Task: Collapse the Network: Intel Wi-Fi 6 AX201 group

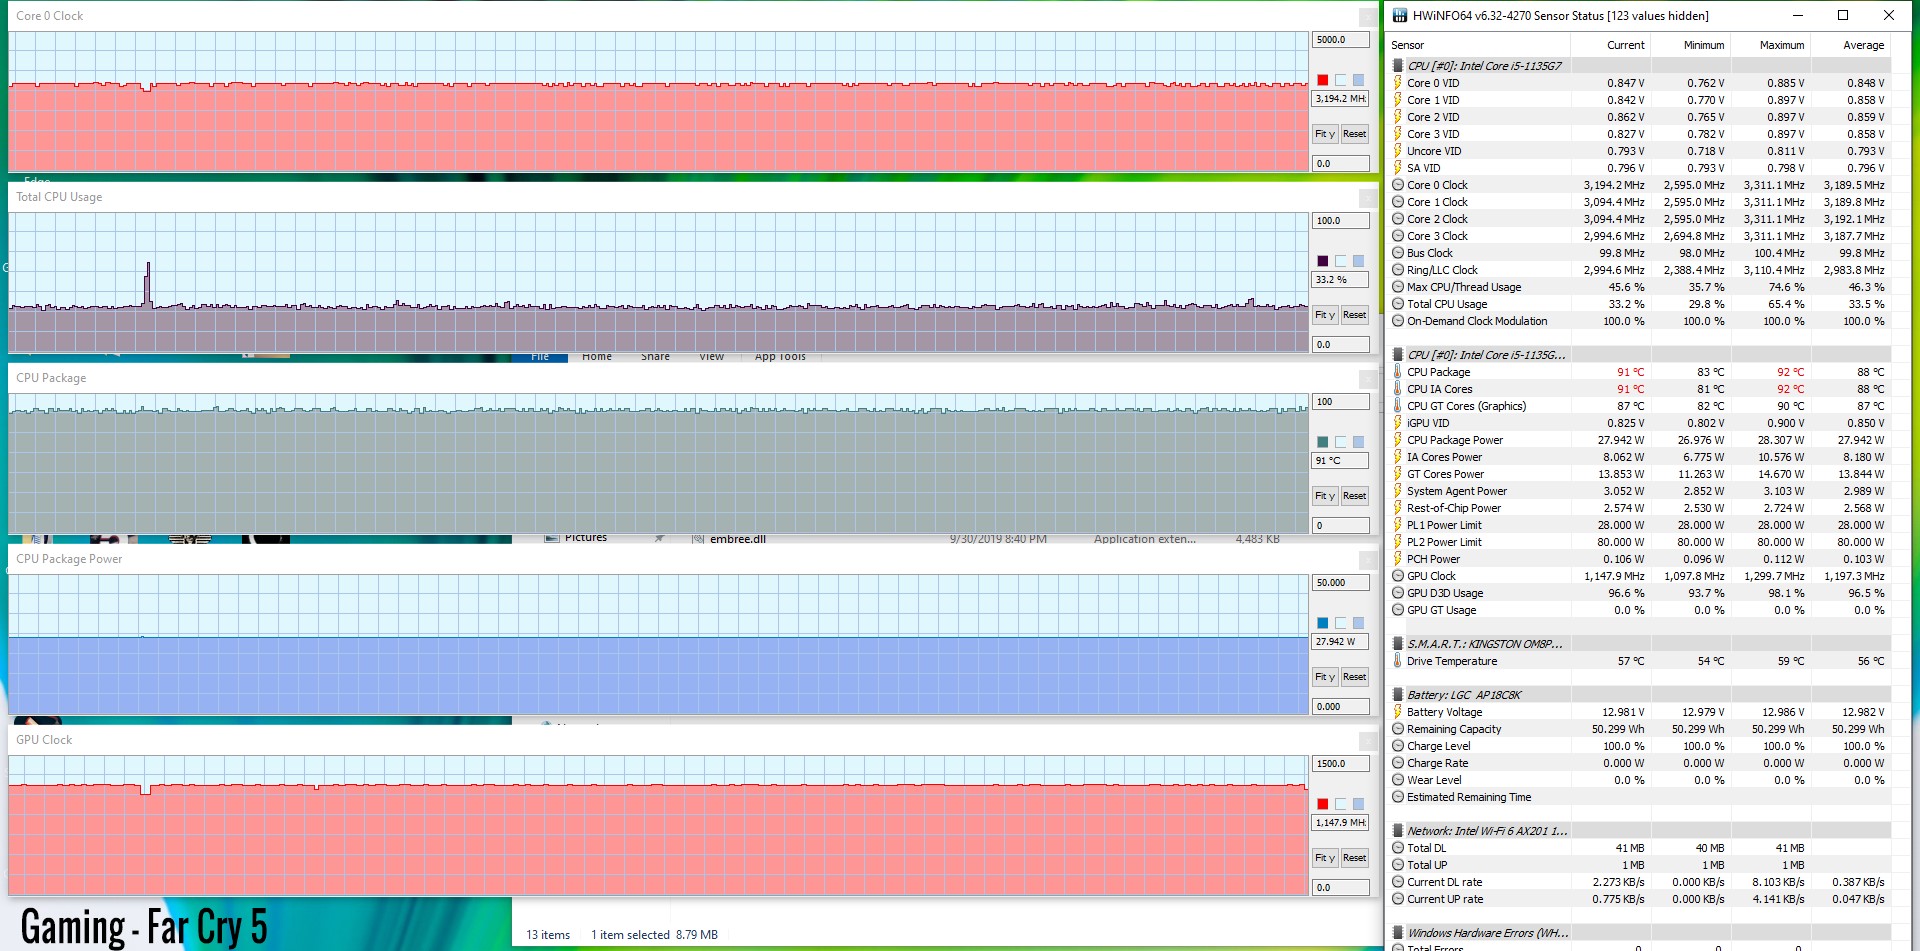Action: click(1398, 831)
